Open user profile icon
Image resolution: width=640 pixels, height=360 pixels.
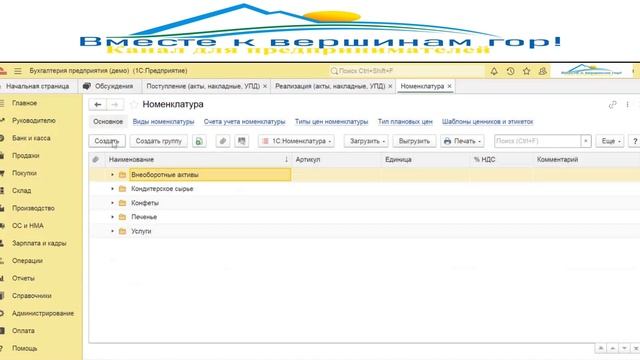point(542,71)
